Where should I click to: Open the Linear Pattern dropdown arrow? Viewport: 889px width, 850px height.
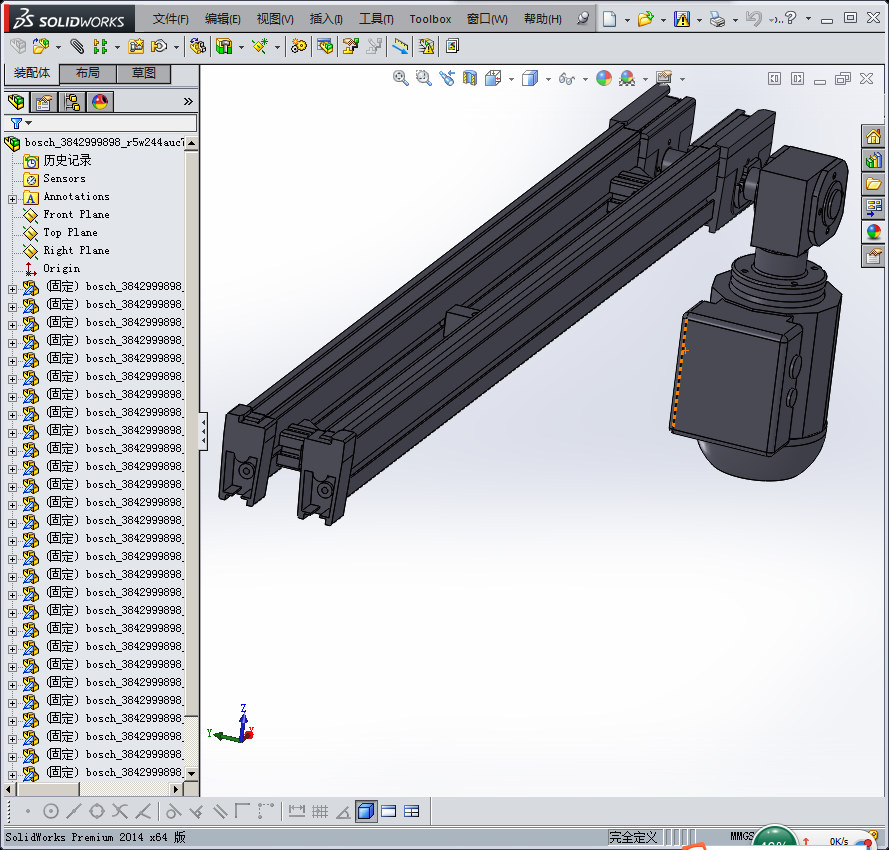(x=117, y=47)
